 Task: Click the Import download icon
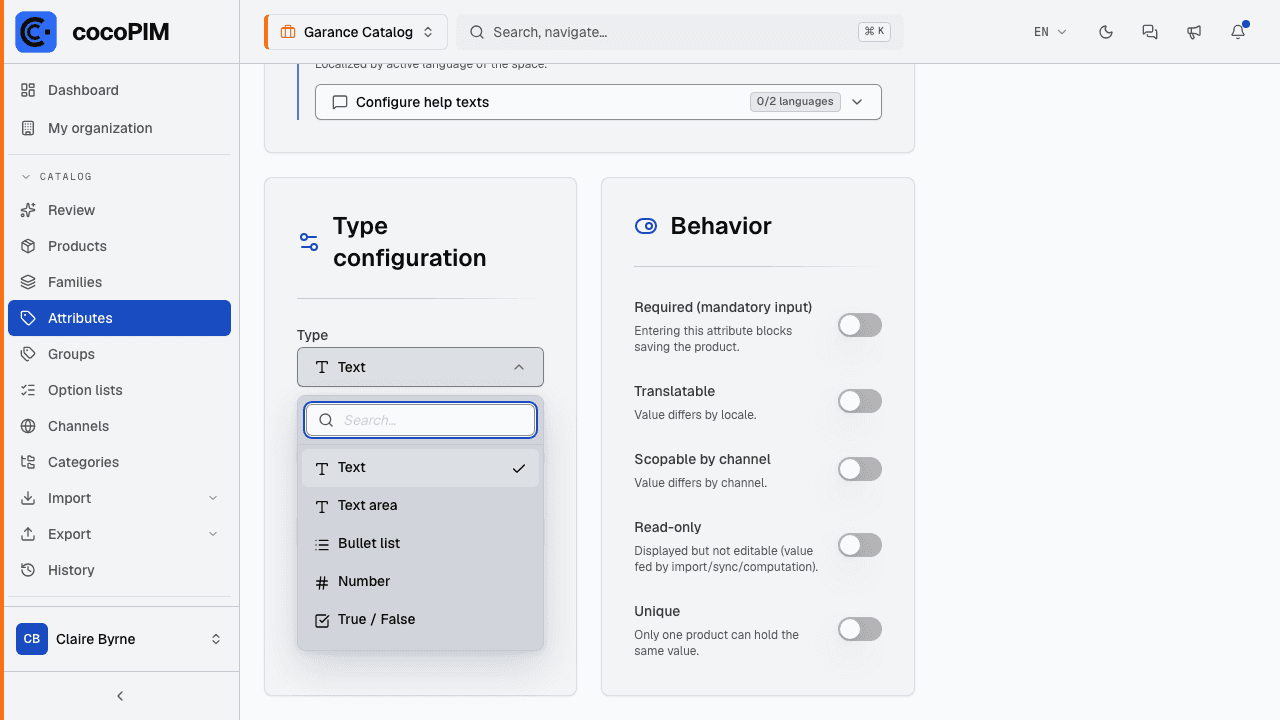(x=28, y=498)
